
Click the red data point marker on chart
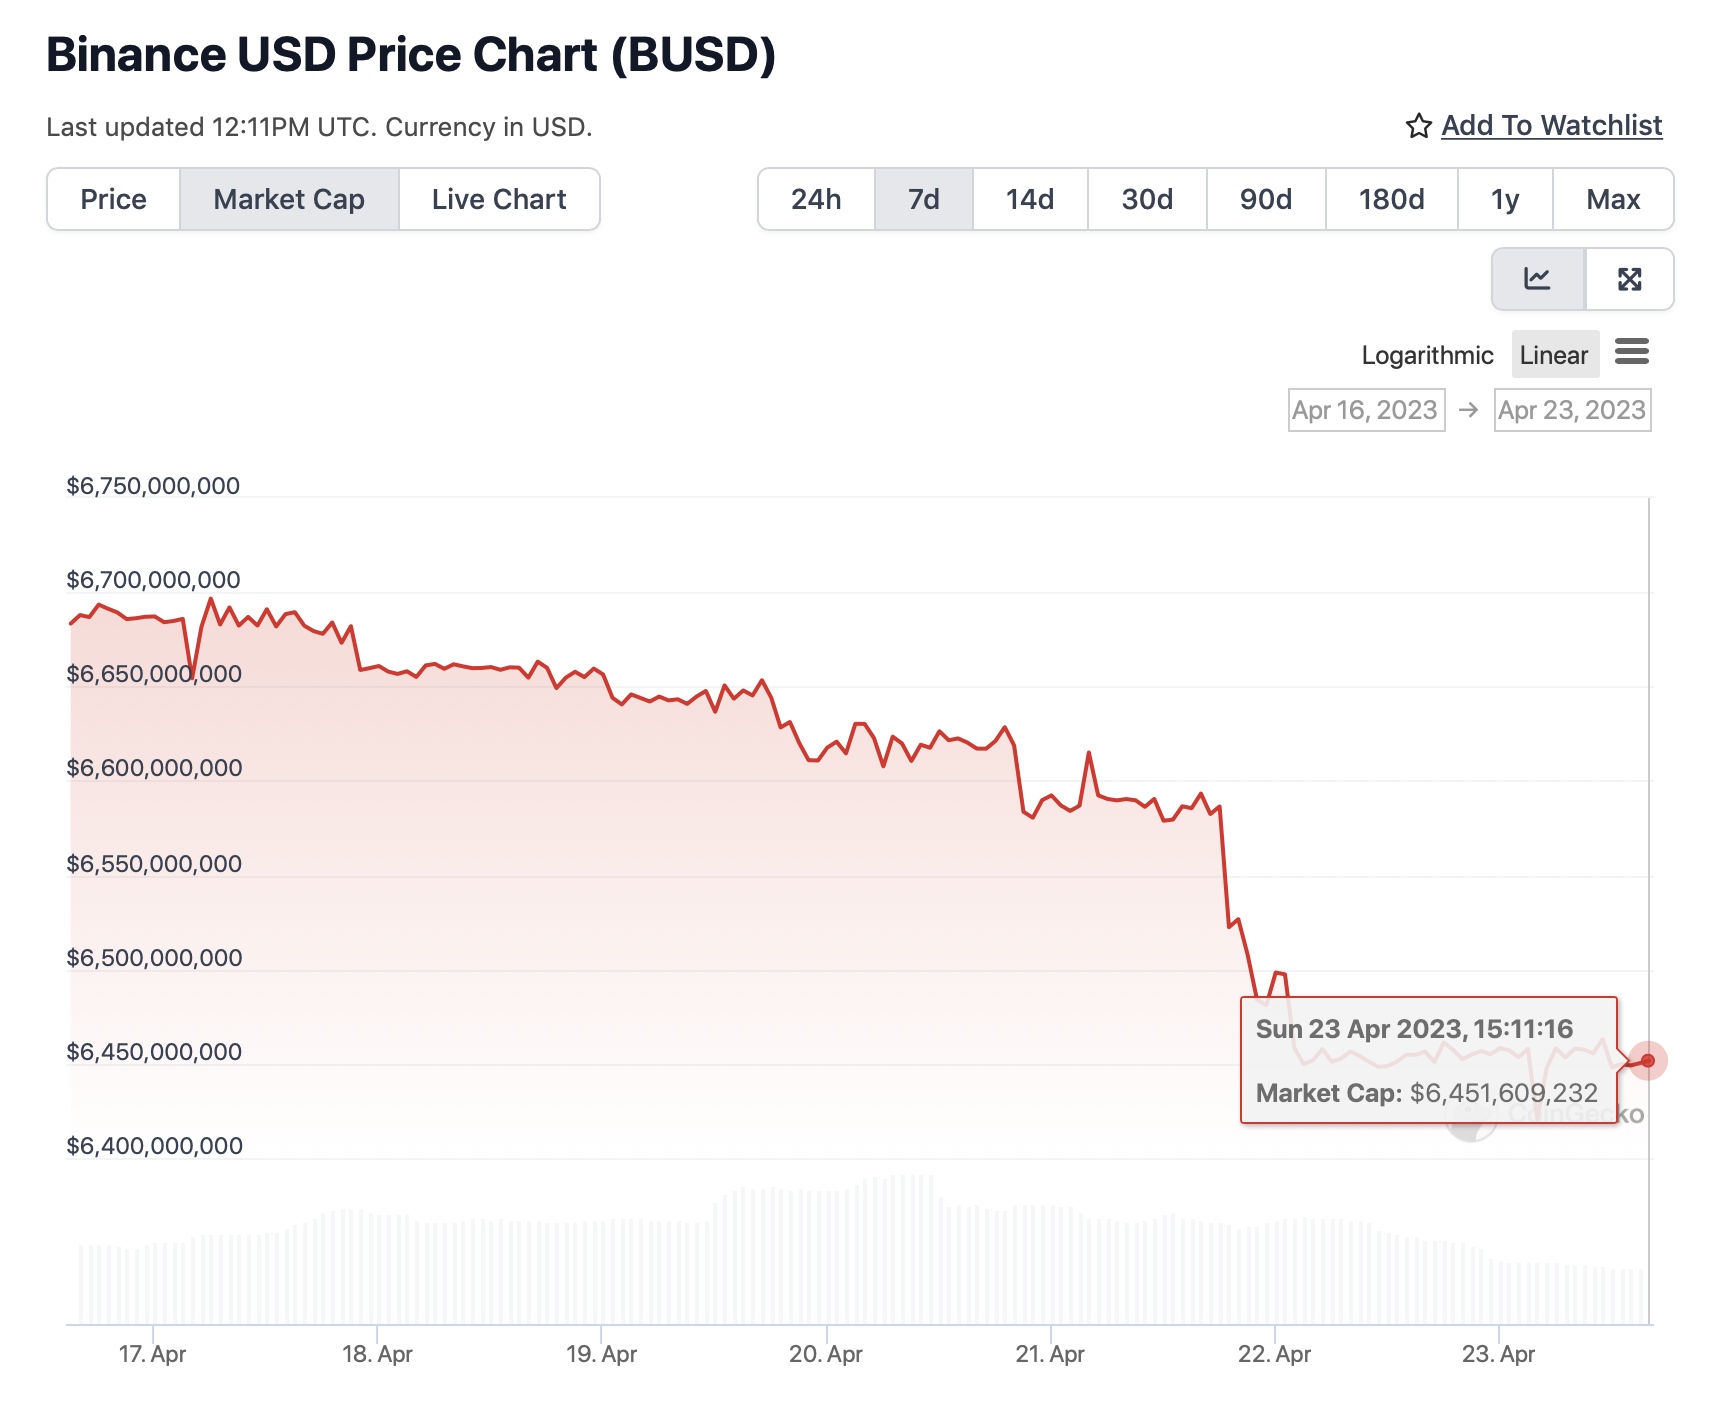click(1648, 1061)
